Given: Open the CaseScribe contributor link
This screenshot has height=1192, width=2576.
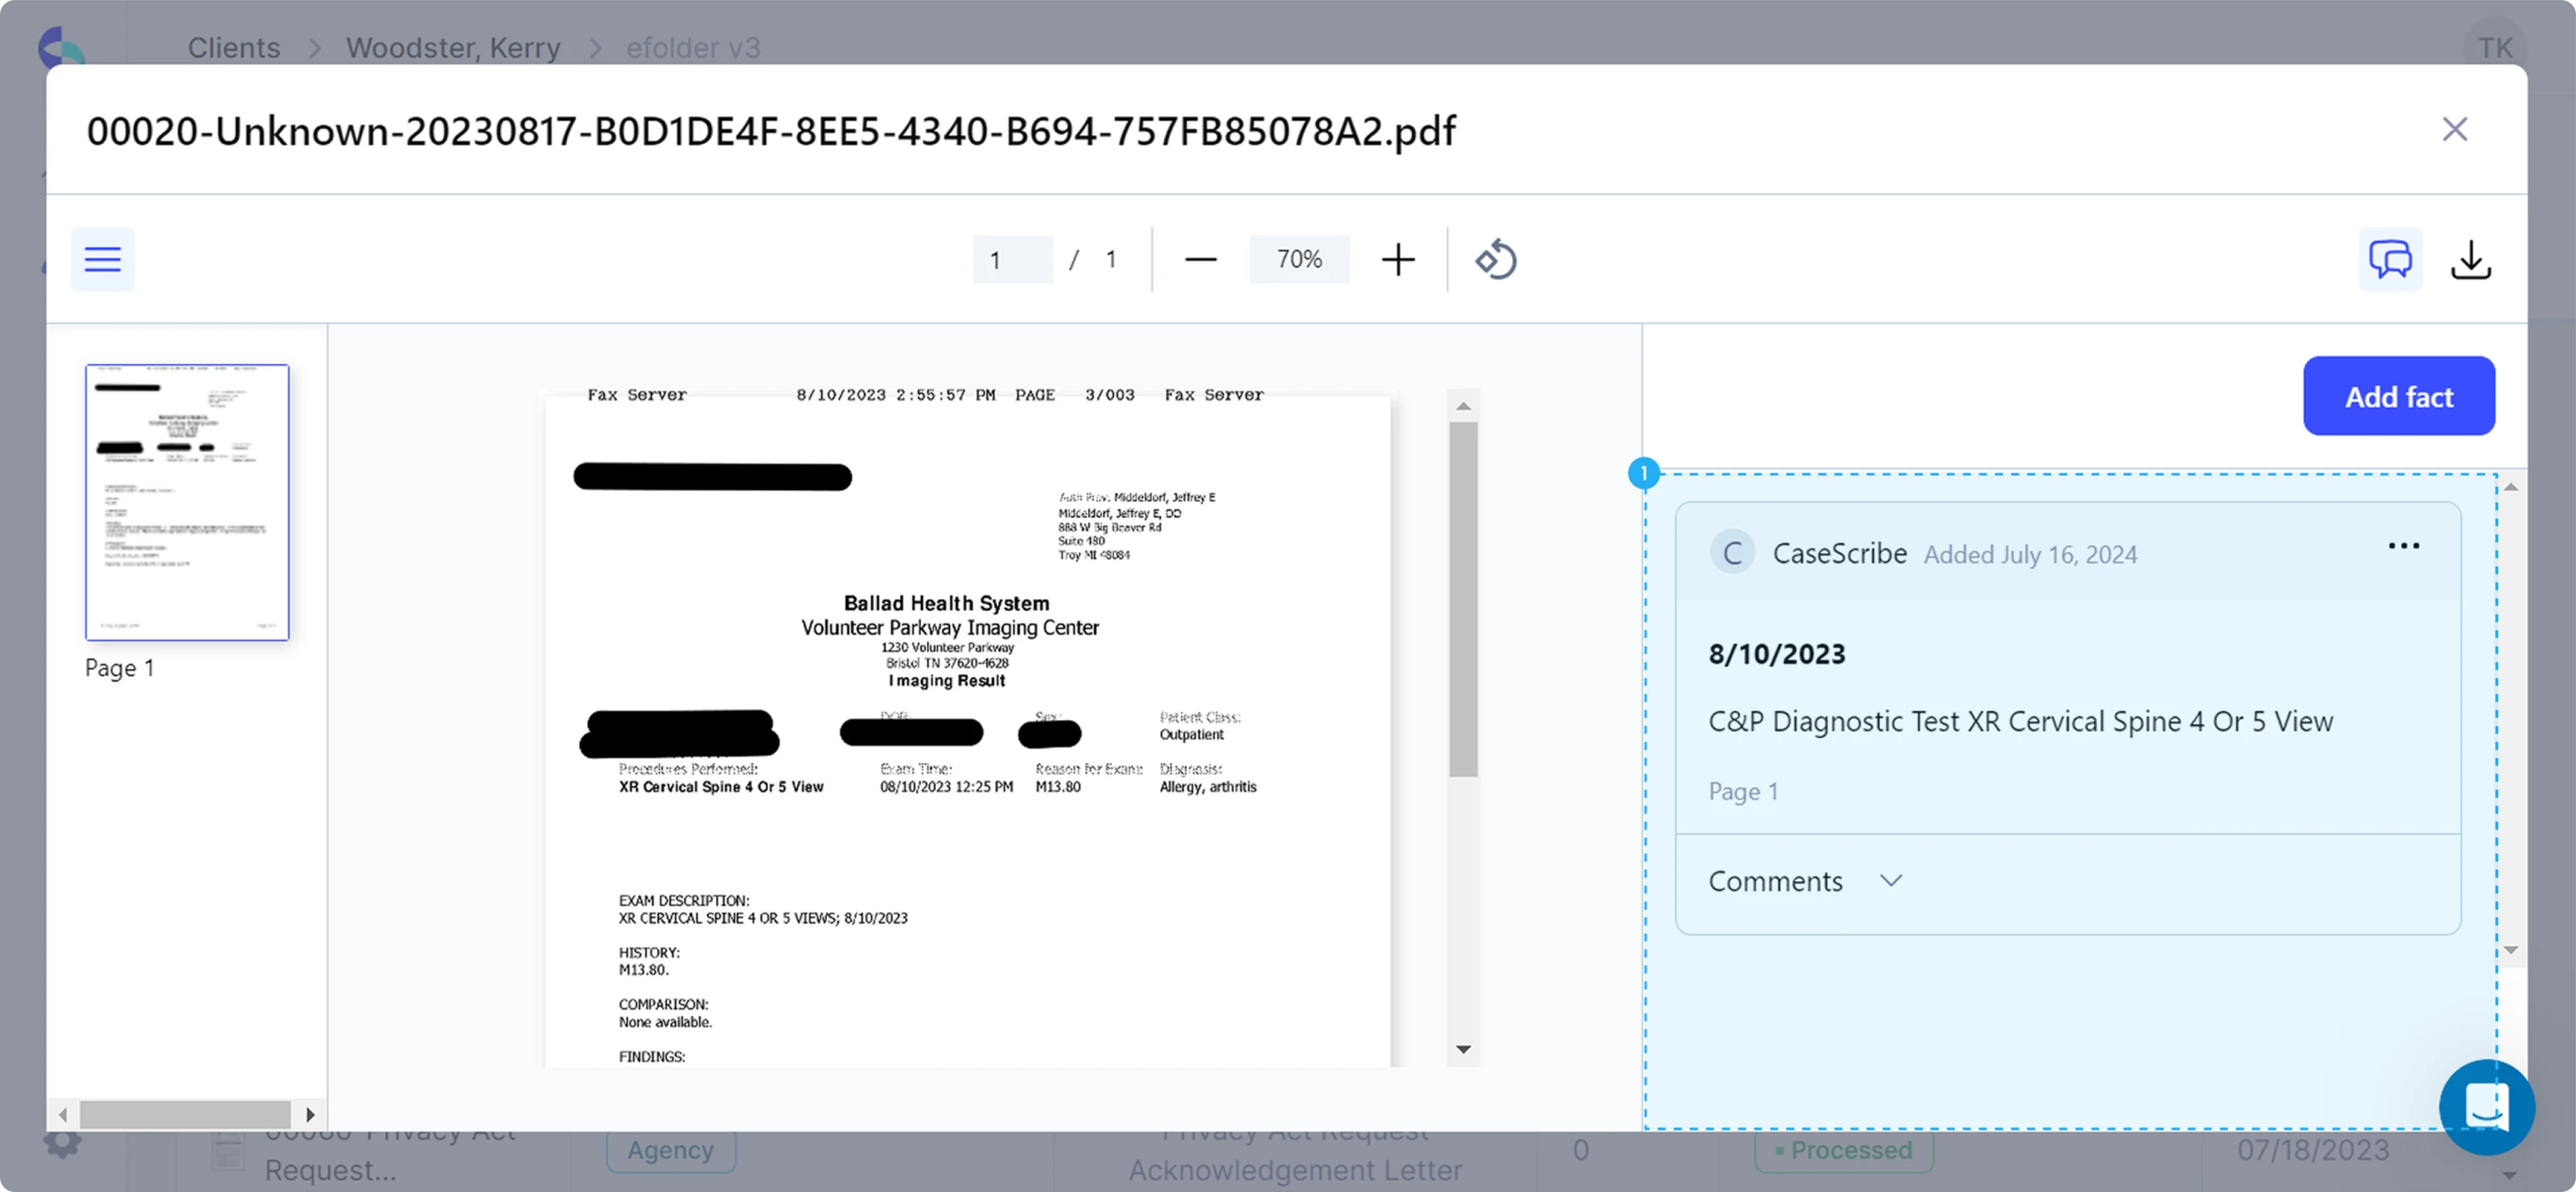Looking at the screenshot, I should (1840, 553).
